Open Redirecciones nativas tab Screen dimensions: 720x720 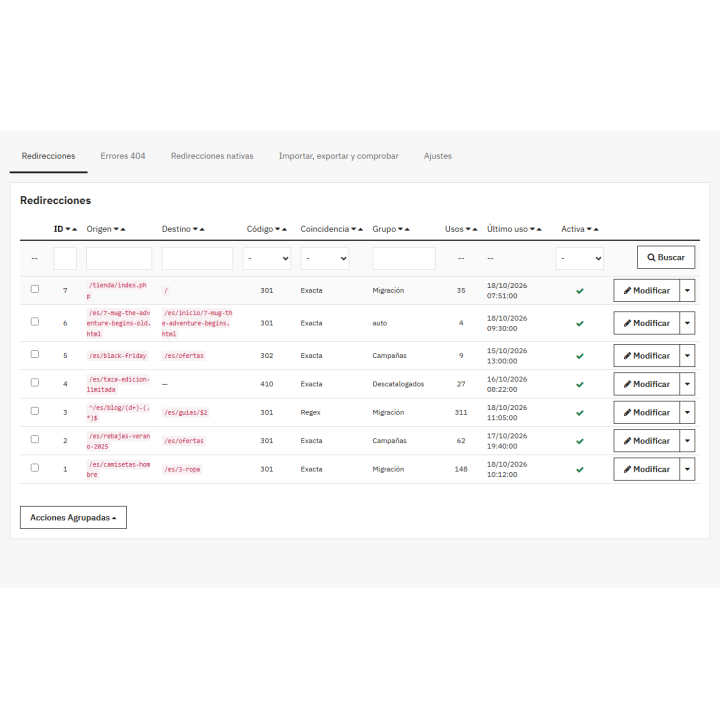(212, 156)
